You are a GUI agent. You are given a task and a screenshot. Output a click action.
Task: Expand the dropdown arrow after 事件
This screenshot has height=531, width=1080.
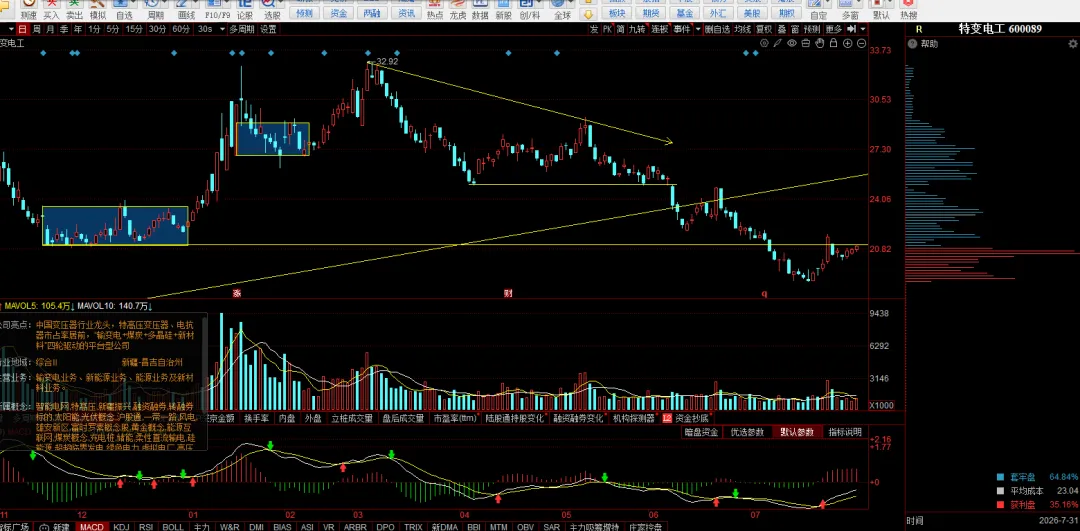(x=698, y=29)
